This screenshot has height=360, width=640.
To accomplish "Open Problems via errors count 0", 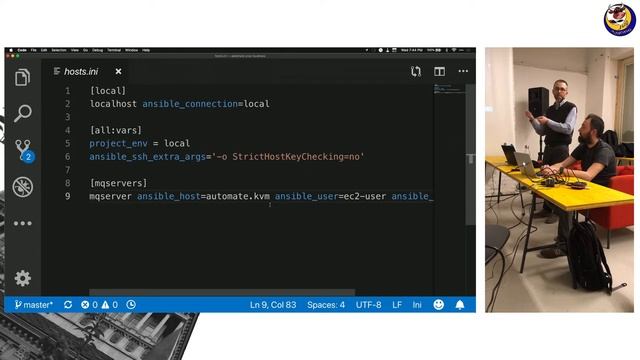I will 89,305.
